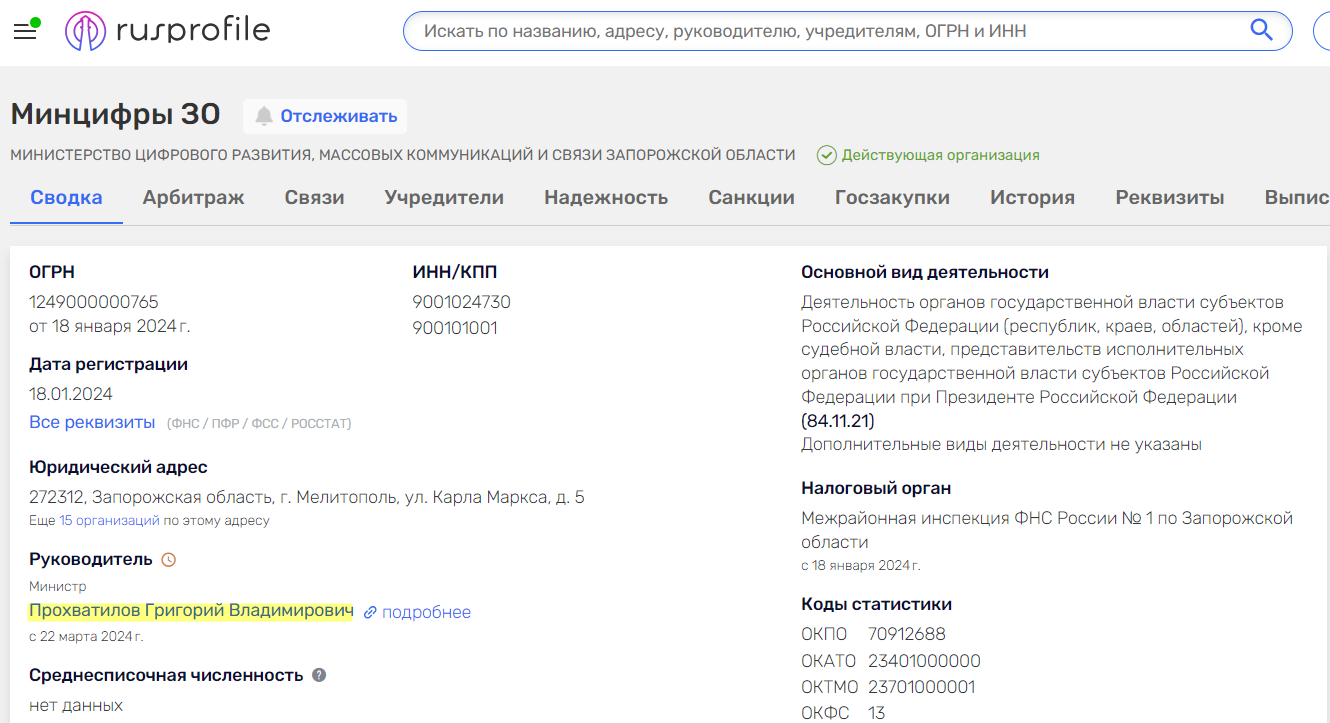1330x723 pixels.
Task: Click the magnifying glass search icon
Action: click(1261, 30)
